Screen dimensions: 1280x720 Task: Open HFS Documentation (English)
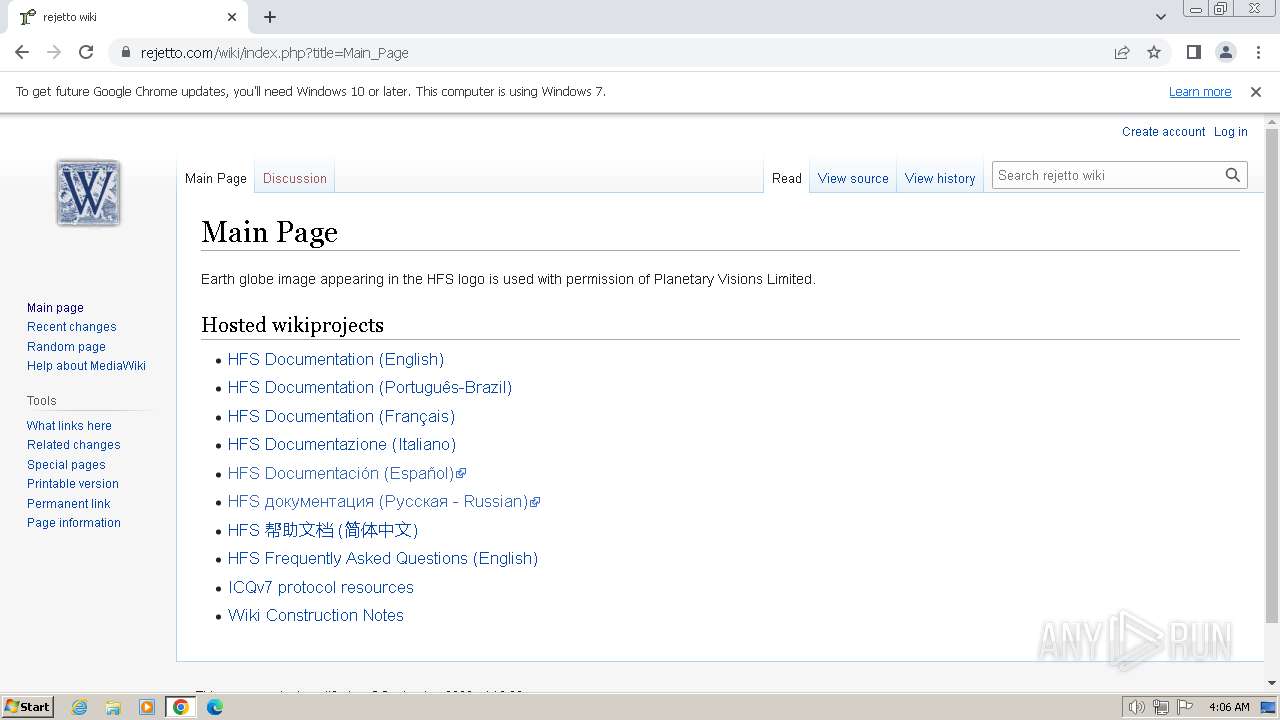[336, 359]
